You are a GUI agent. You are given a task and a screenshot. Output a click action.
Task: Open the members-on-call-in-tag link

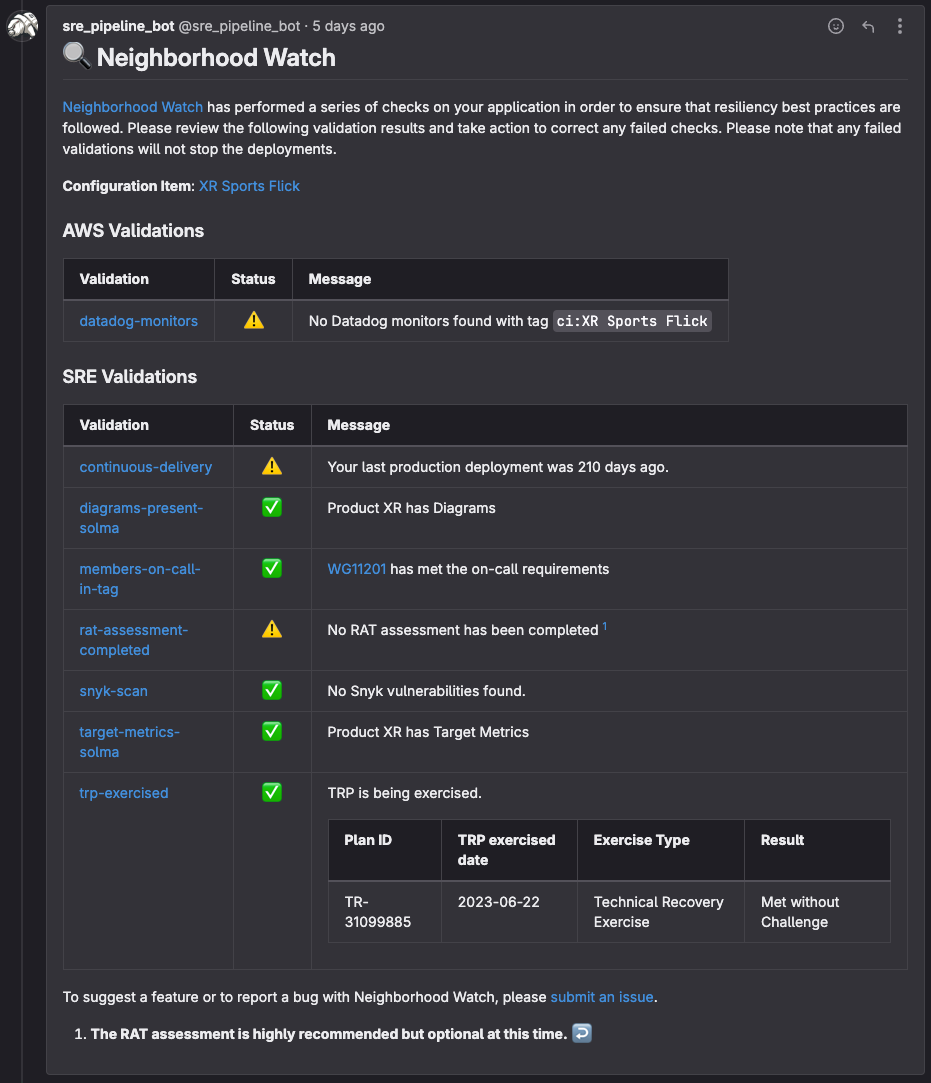coord(140,579)
